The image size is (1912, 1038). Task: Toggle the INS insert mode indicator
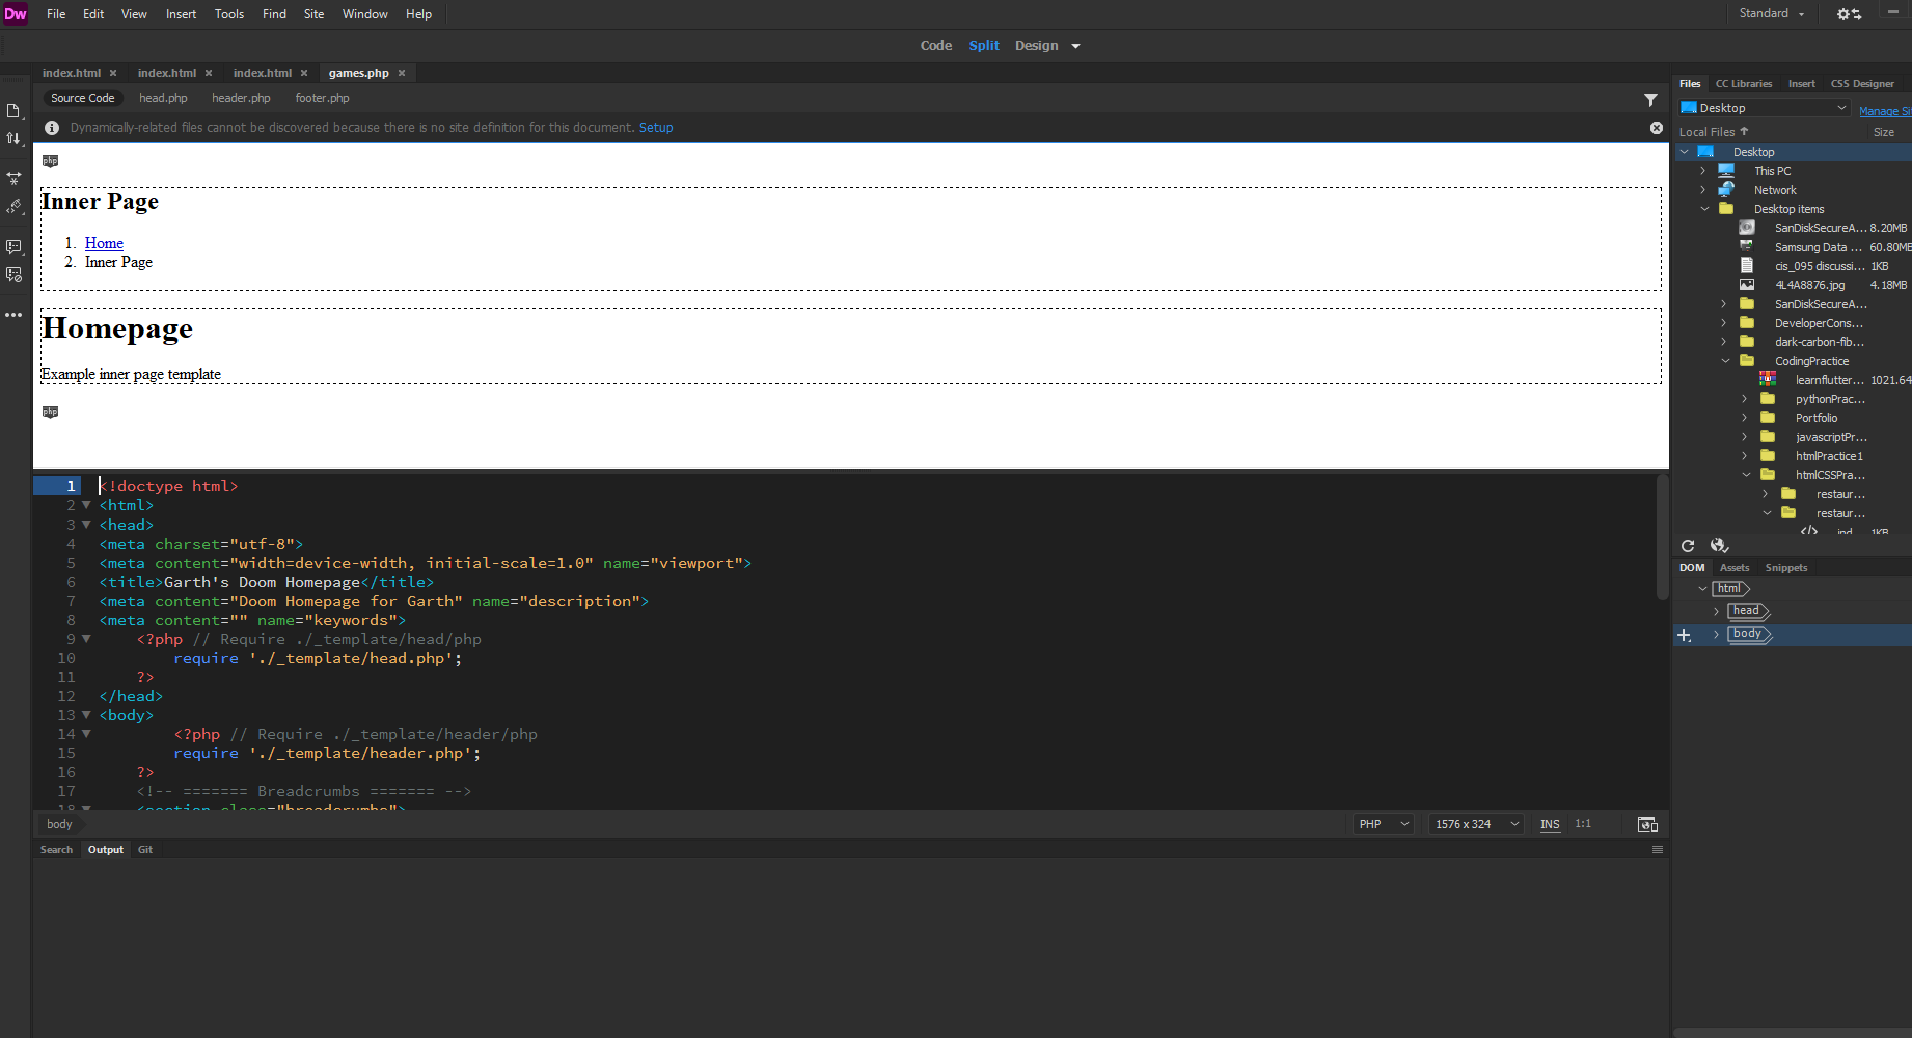click(1549, 825)
